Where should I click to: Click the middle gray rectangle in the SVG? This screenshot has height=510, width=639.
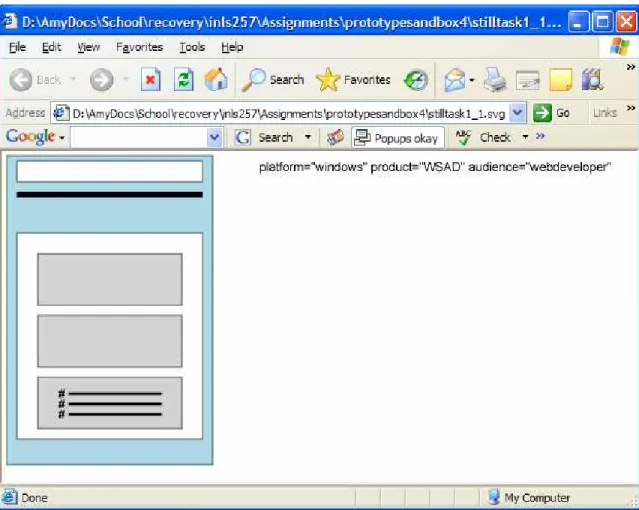point(110,341)
